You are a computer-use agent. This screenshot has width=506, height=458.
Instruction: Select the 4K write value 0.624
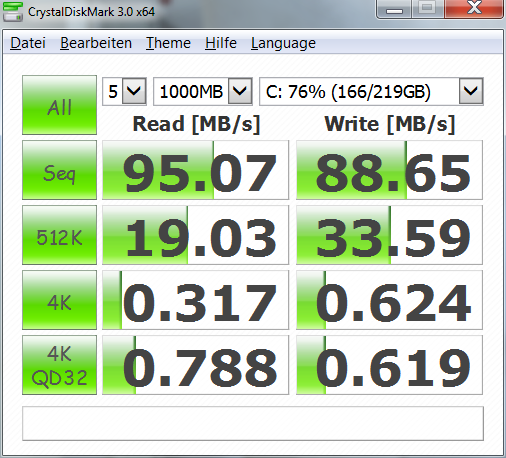click(389, 300)
